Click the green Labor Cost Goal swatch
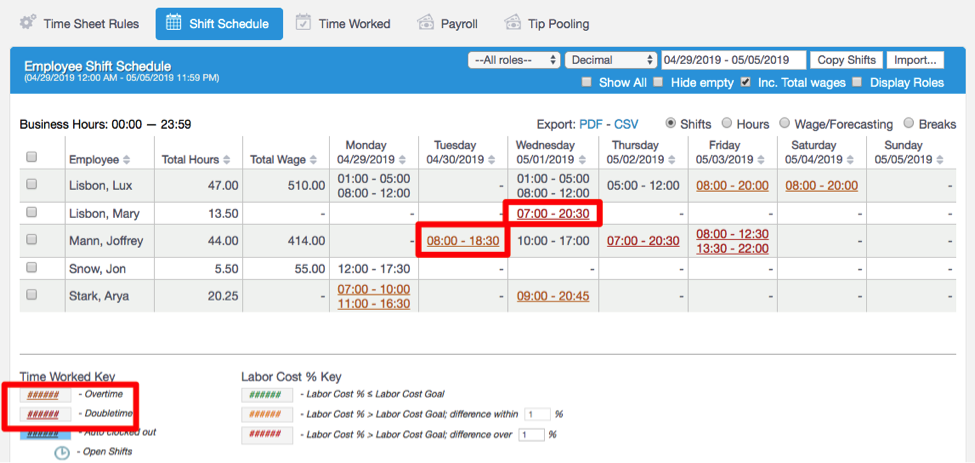 (x=267, y=395)
